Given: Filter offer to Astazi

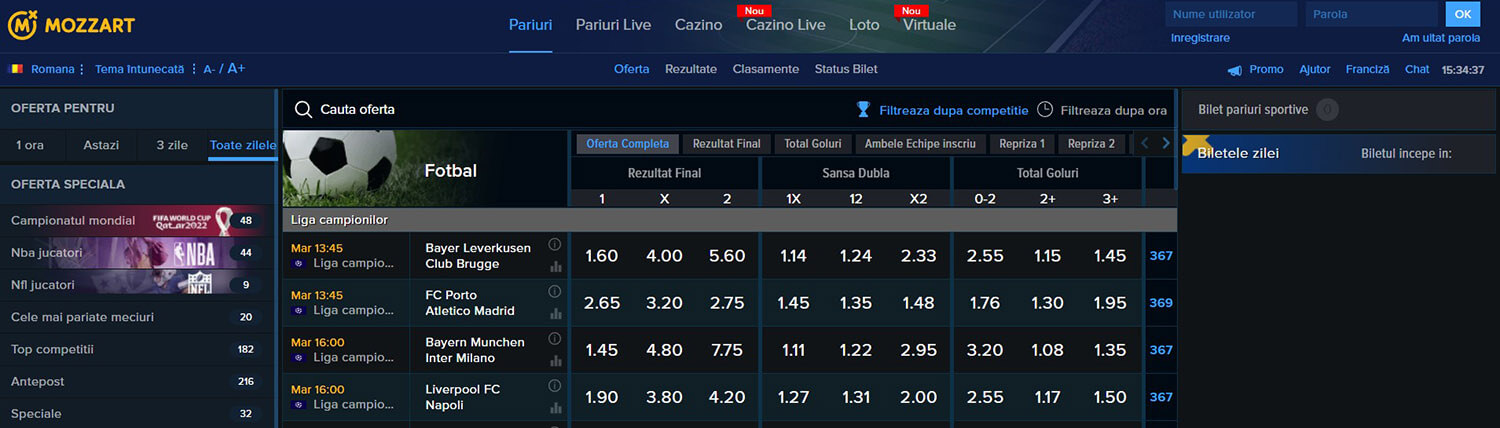Looking at the screenshot, I should 101,145.
